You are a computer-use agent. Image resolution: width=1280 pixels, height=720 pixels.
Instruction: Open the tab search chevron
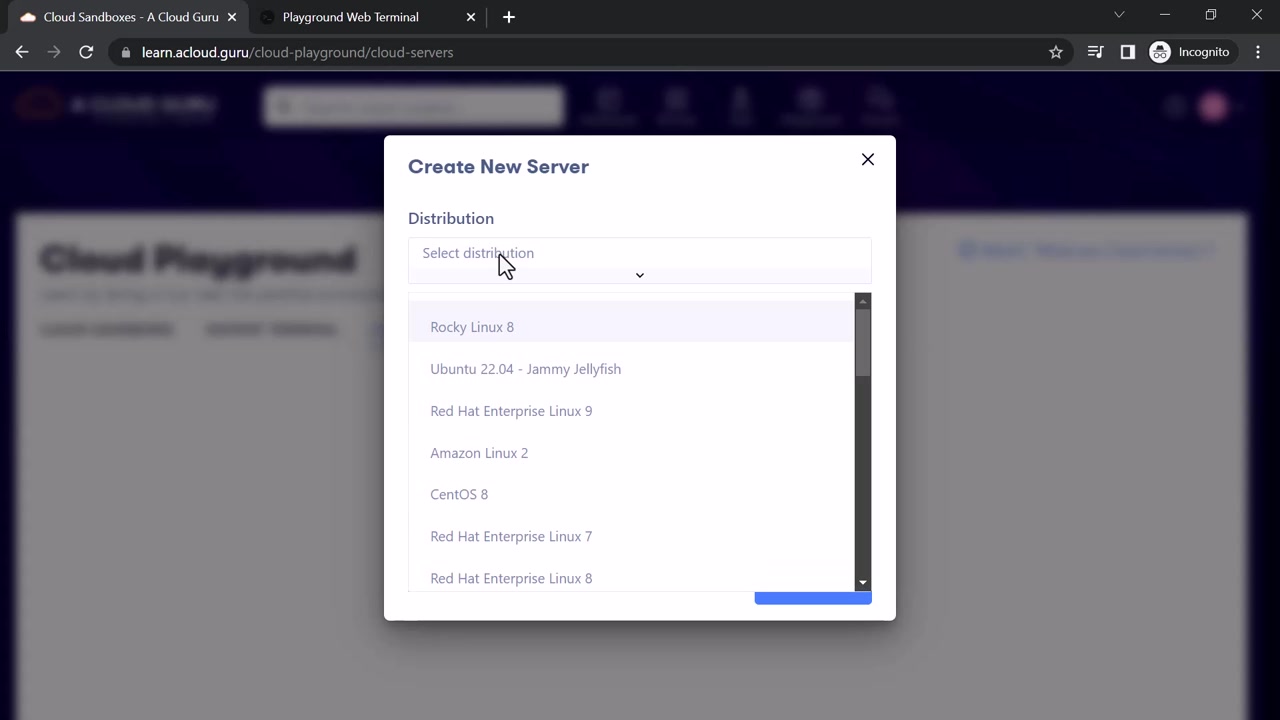pyautogui.click(x=1119, y=15)
